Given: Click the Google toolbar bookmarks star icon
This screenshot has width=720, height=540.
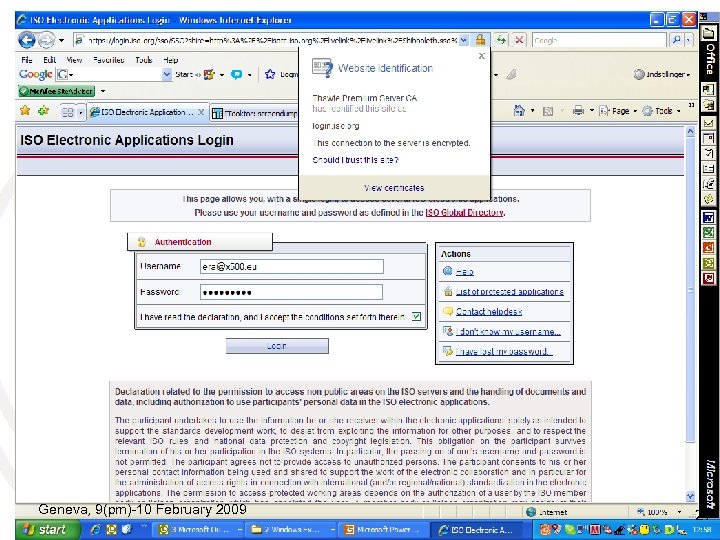Looking at the screenshot, I should pyautogui.click(x=270, y=74).
